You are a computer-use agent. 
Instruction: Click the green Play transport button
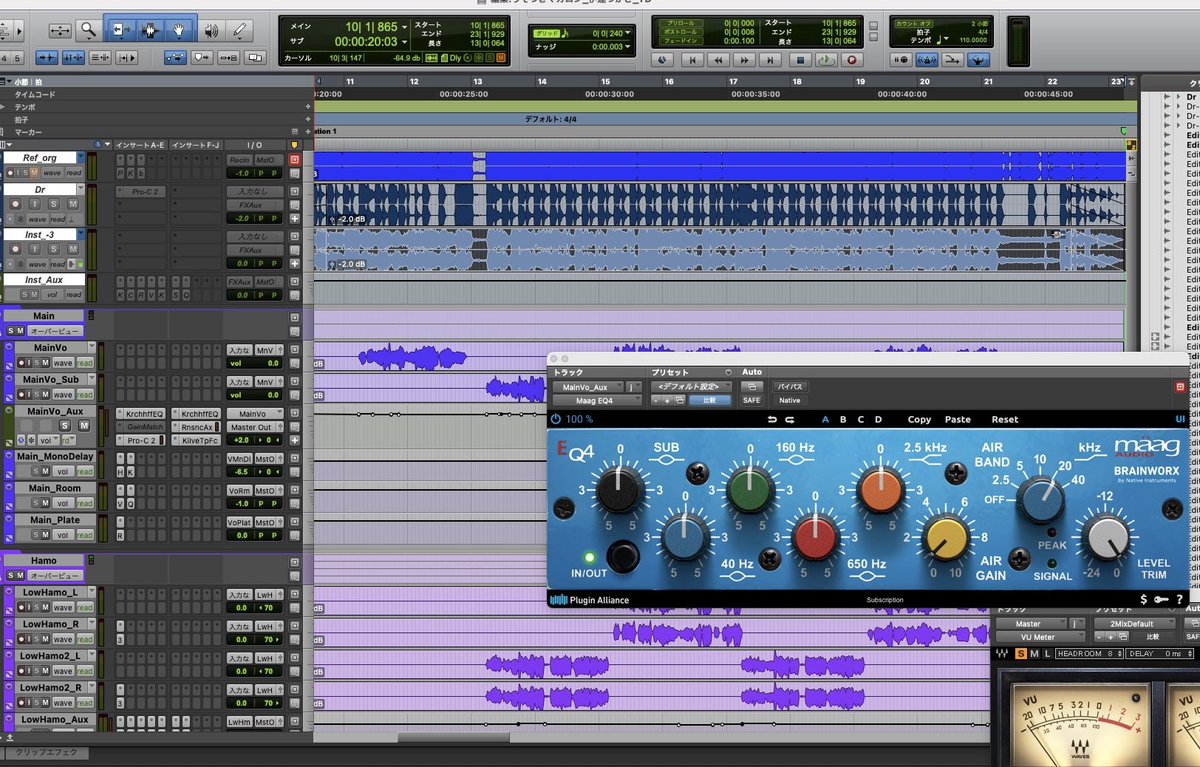click(826, 60)
